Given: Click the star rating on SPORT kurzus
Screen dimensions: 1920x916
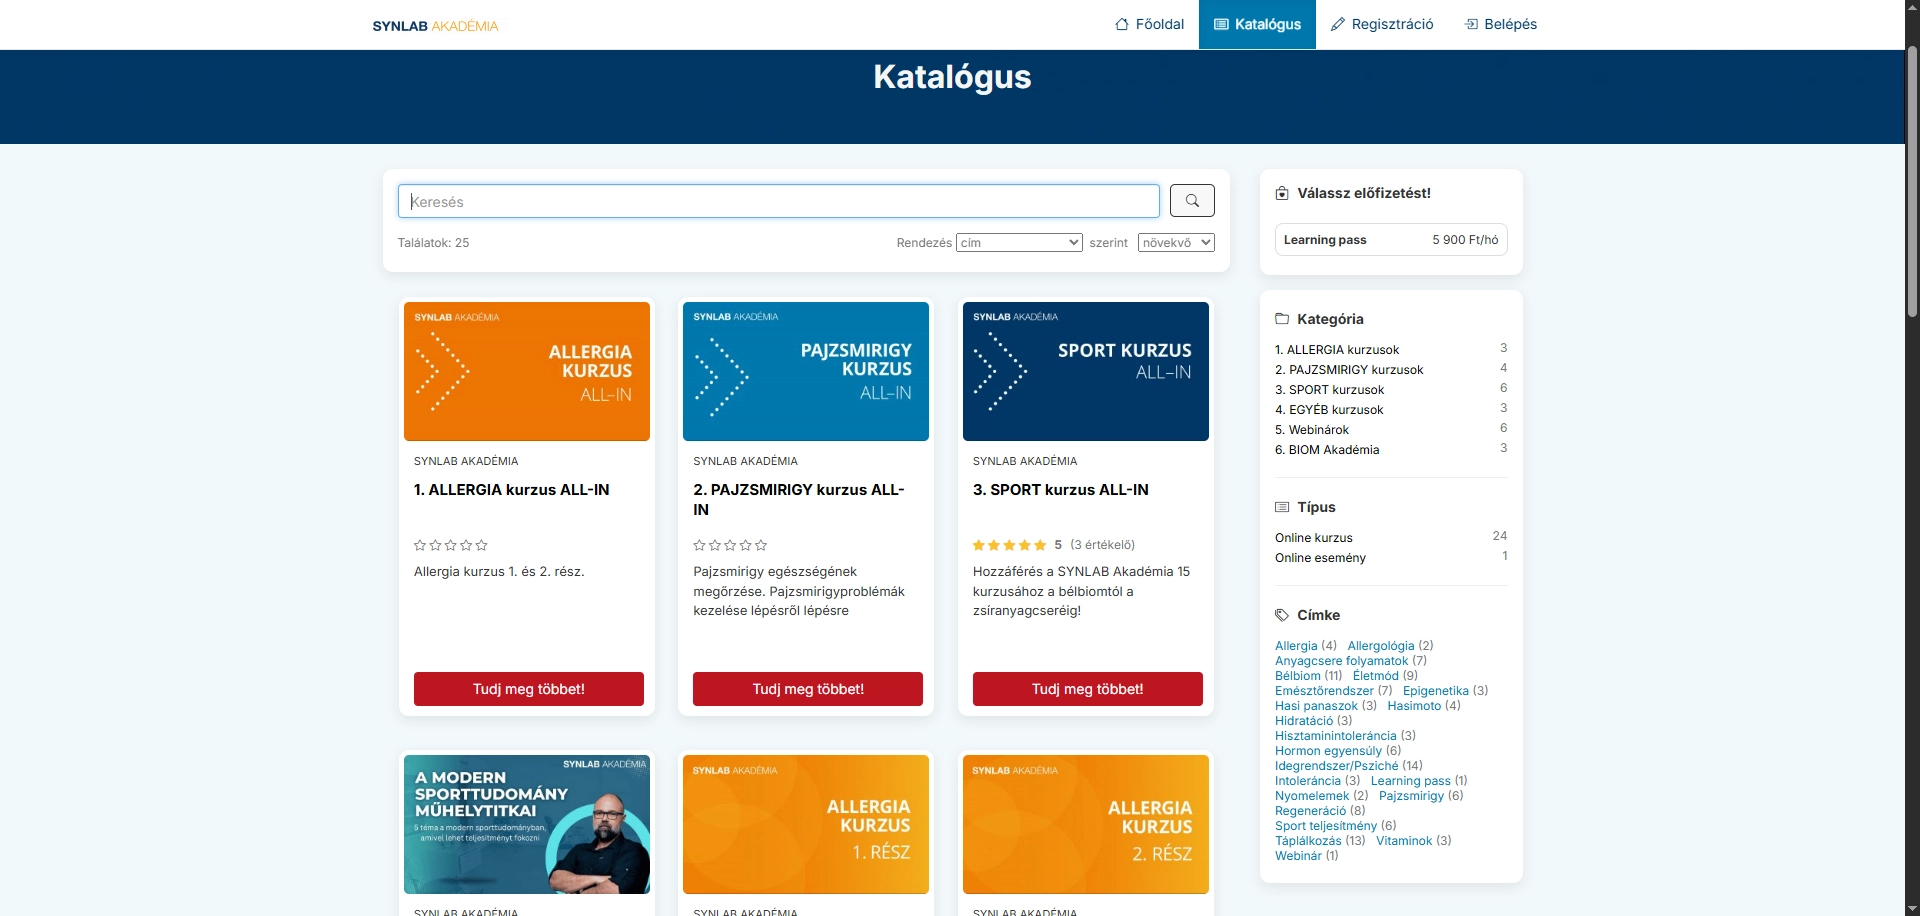Looking at the screenshot, I should pos(1009,545).
